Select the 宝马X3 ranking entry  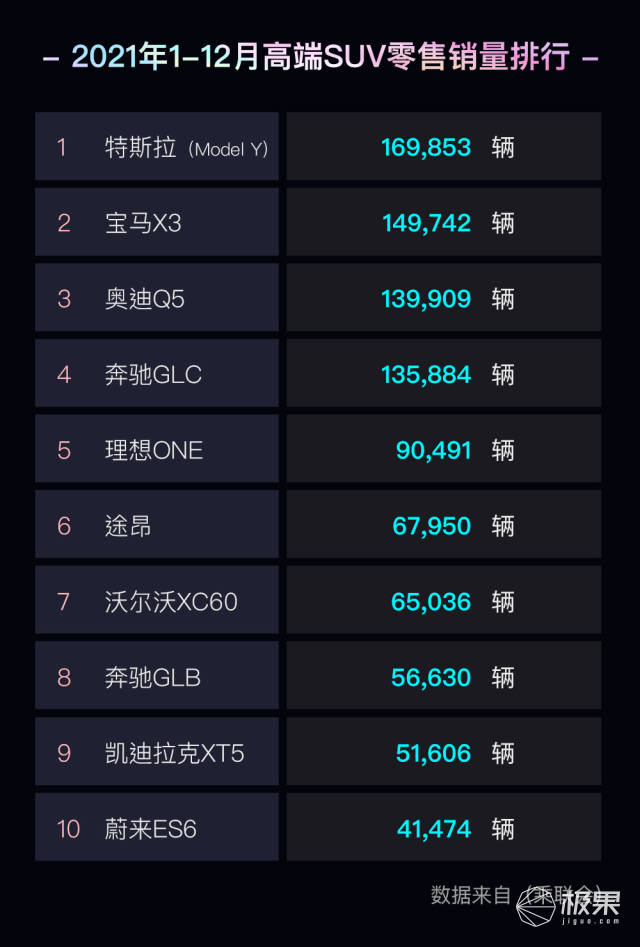[x=143, y=223]
